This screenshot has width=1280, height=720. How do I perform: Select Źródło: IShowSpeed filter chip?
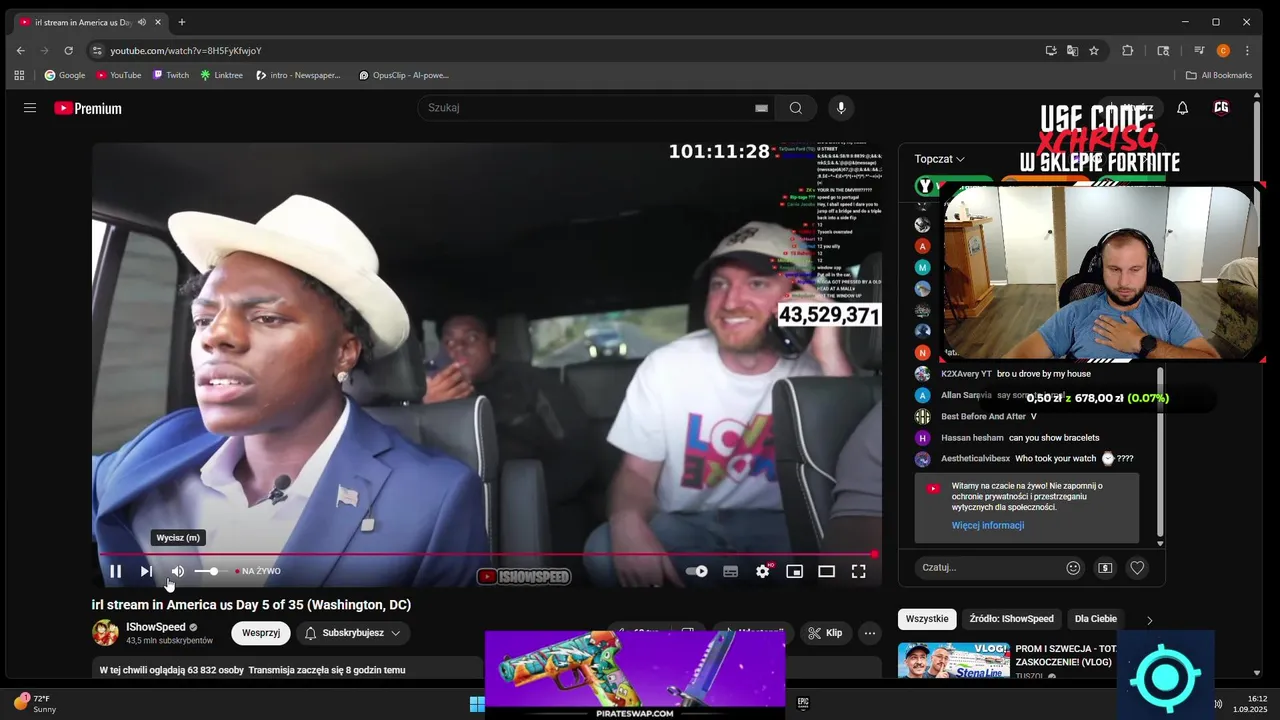pos(1011,619)
